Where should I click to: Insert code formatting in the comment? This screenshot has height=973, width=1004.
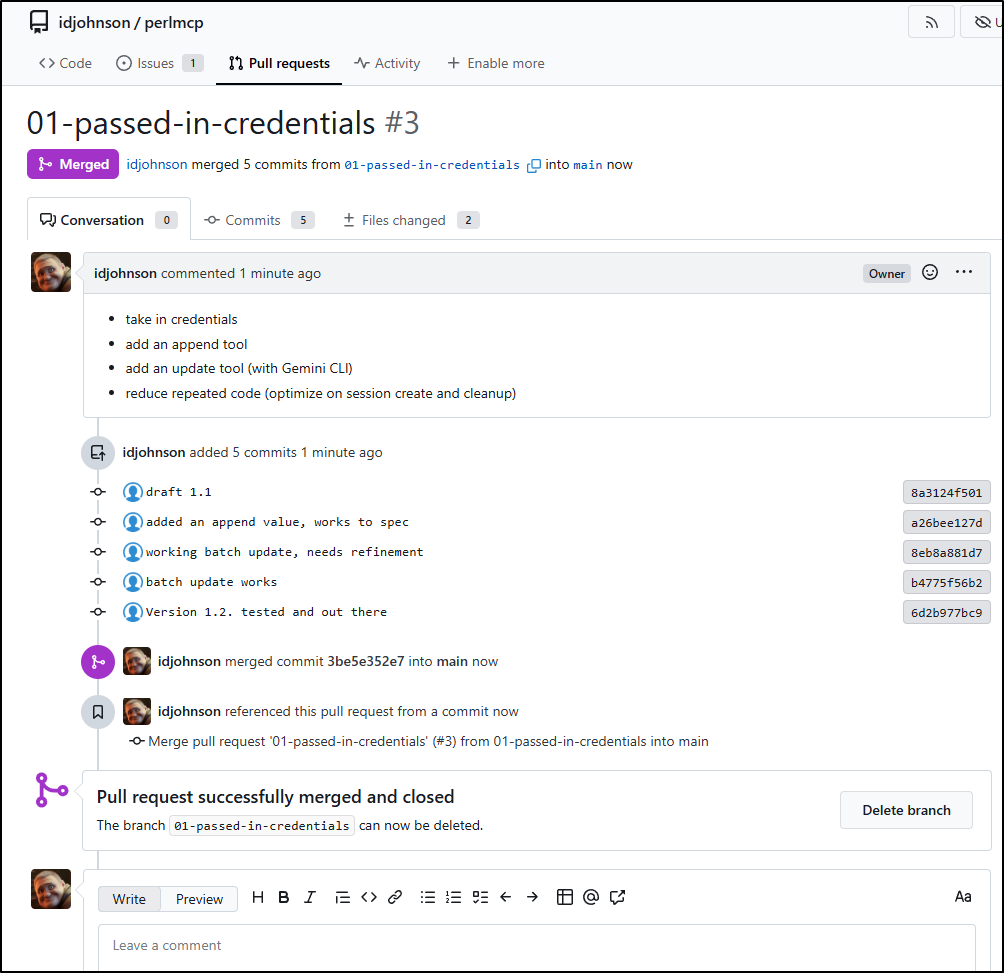click(369, 897)
